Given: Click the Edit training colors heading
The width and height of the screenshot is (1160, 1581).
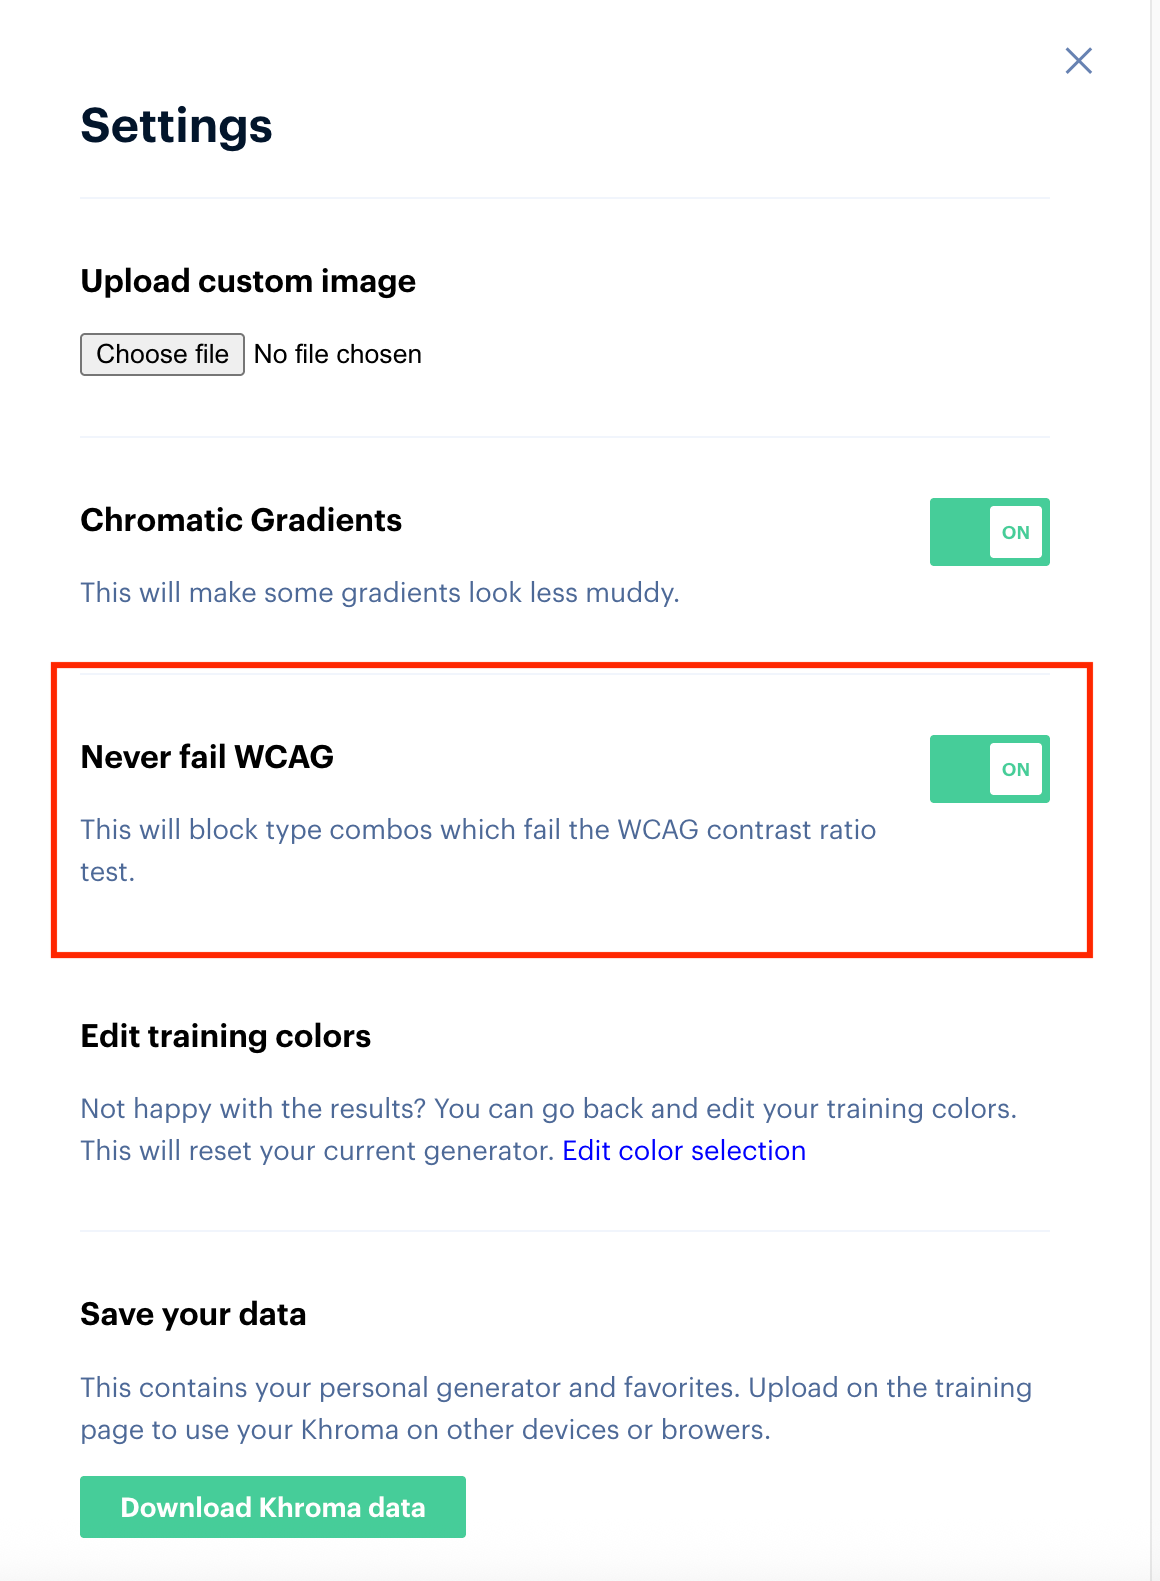Looking at the screenshot, I should coord(225,1036).
